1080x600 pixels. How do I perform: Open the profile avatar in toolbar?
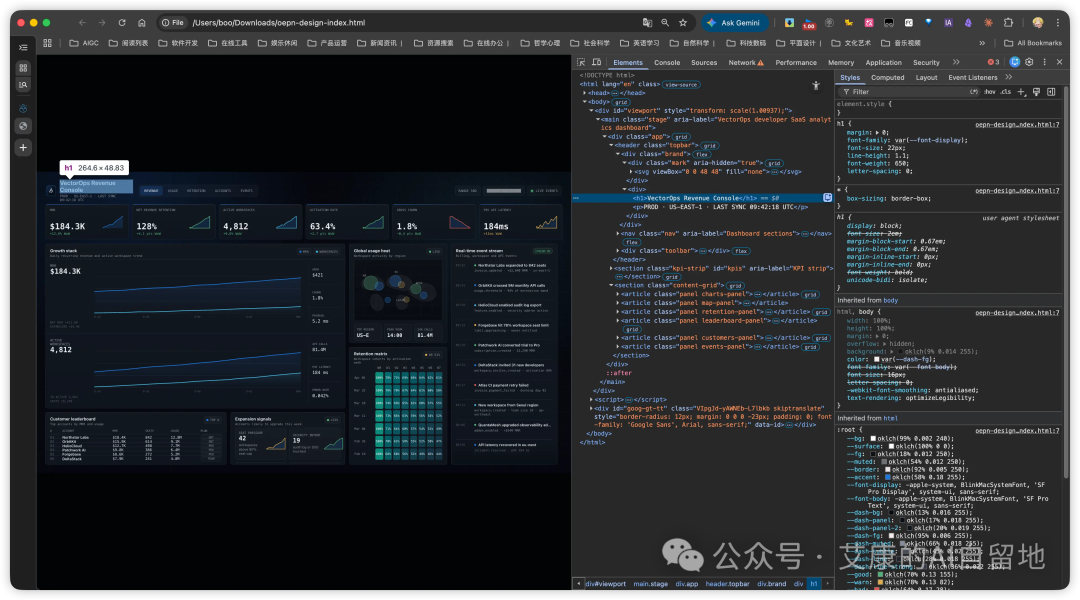pyautogui.click(x=1038, y=23)
